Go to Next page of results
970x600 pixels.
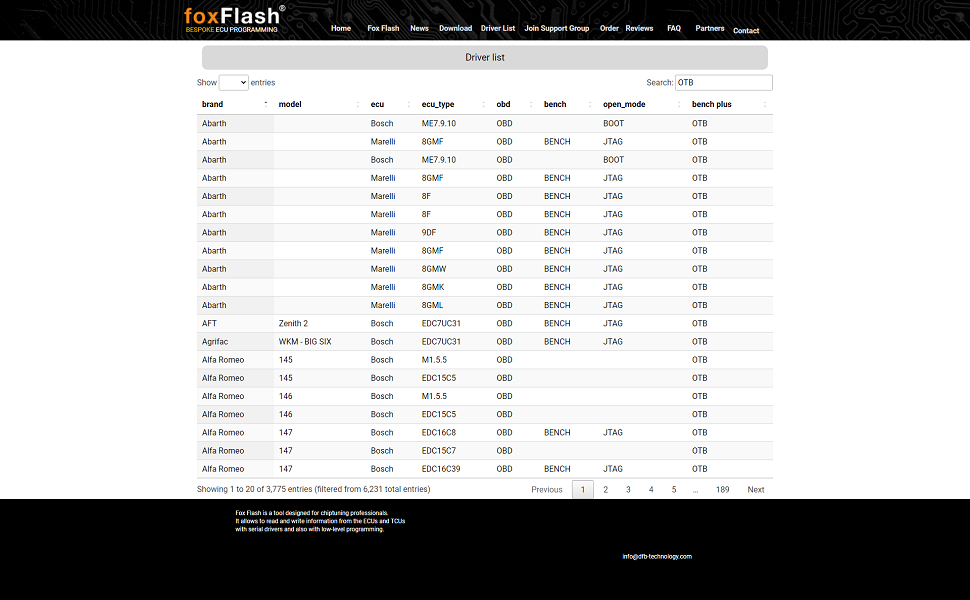[x=756, y=489]
